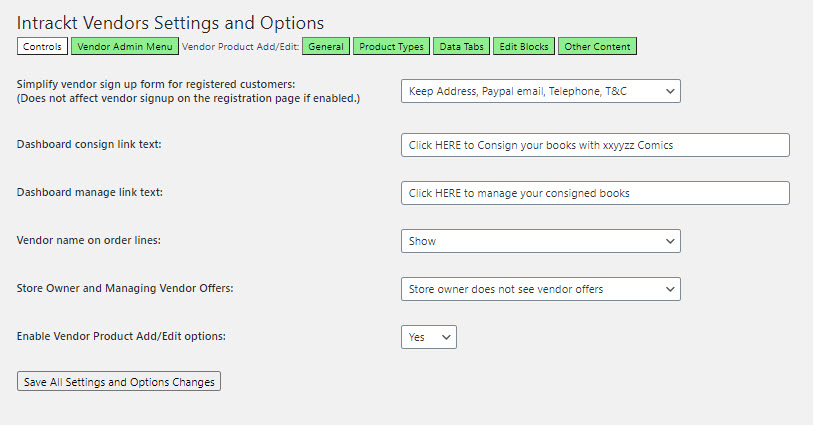The image size is (813, 425).
Task: Switch to the Vendor Admin Menu tab
Action: (x=125, y=46)
